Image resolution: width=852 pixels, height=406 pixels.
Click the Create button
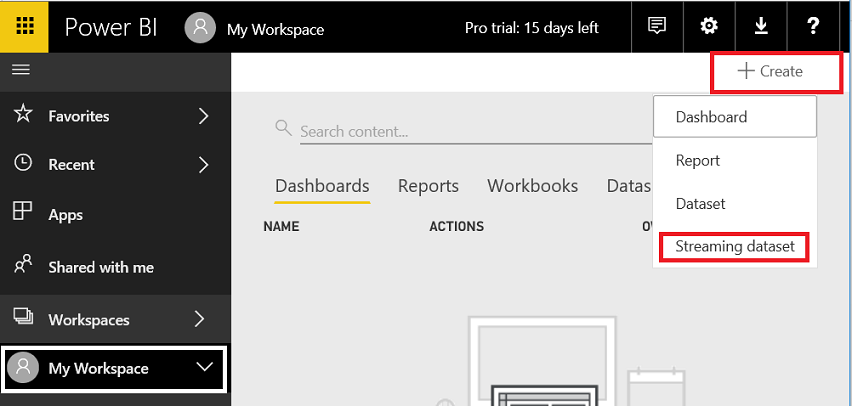click(770, 71)
